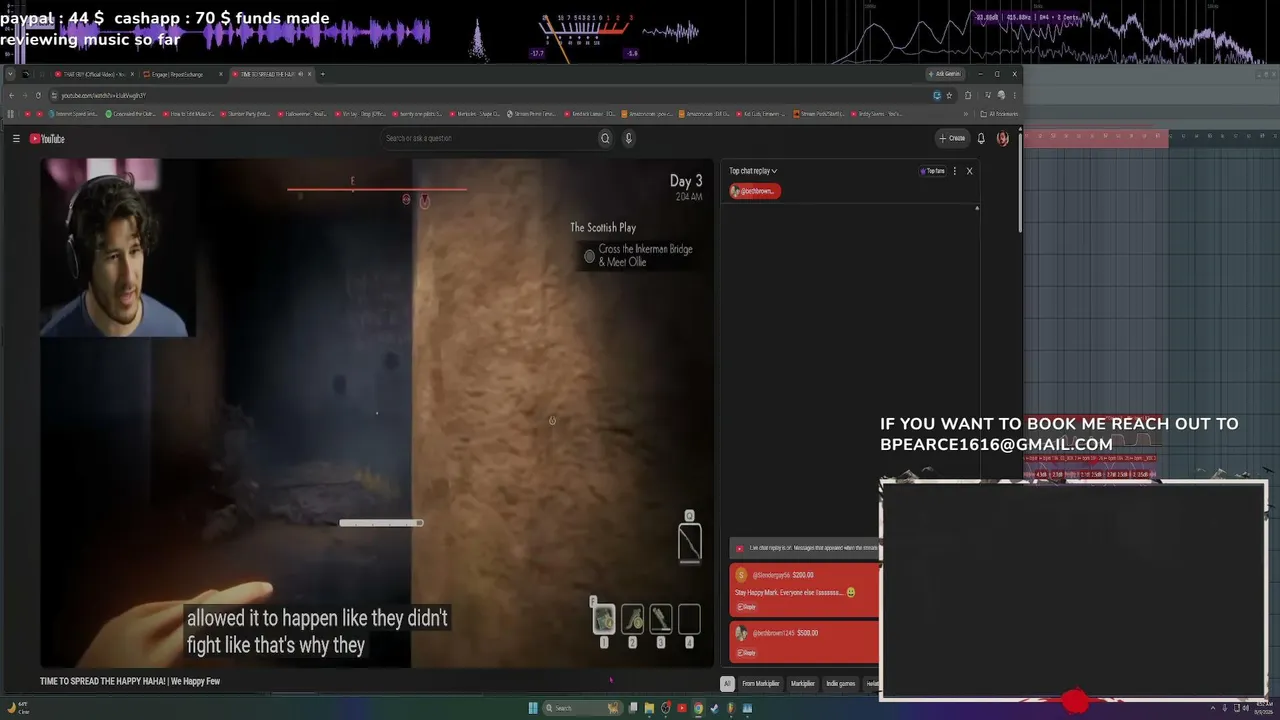Open the Internet Speed Test bookmark
The image size is (1280, 720).
click(x=75, y=114)
